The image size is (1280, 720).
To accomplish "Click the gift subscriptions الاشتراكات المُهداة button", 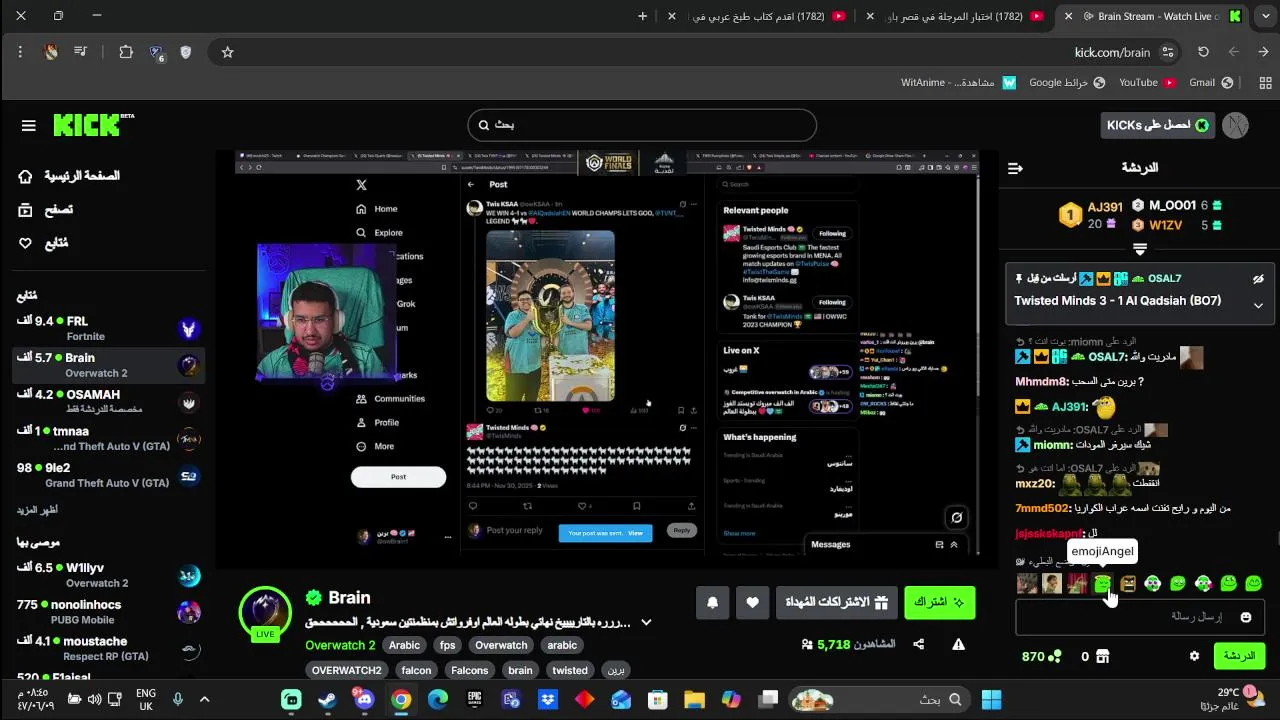I will [x=836, y=602].
